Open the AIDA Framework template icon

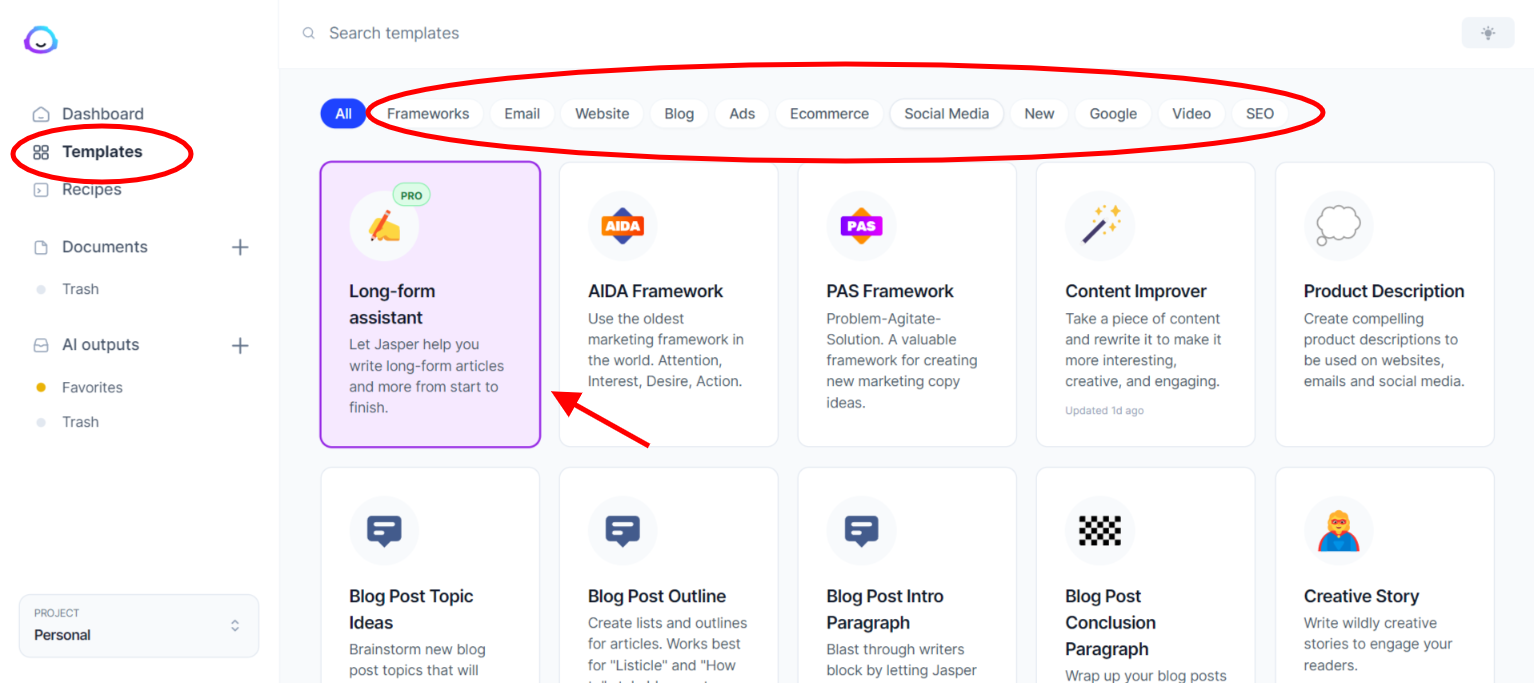622,226
